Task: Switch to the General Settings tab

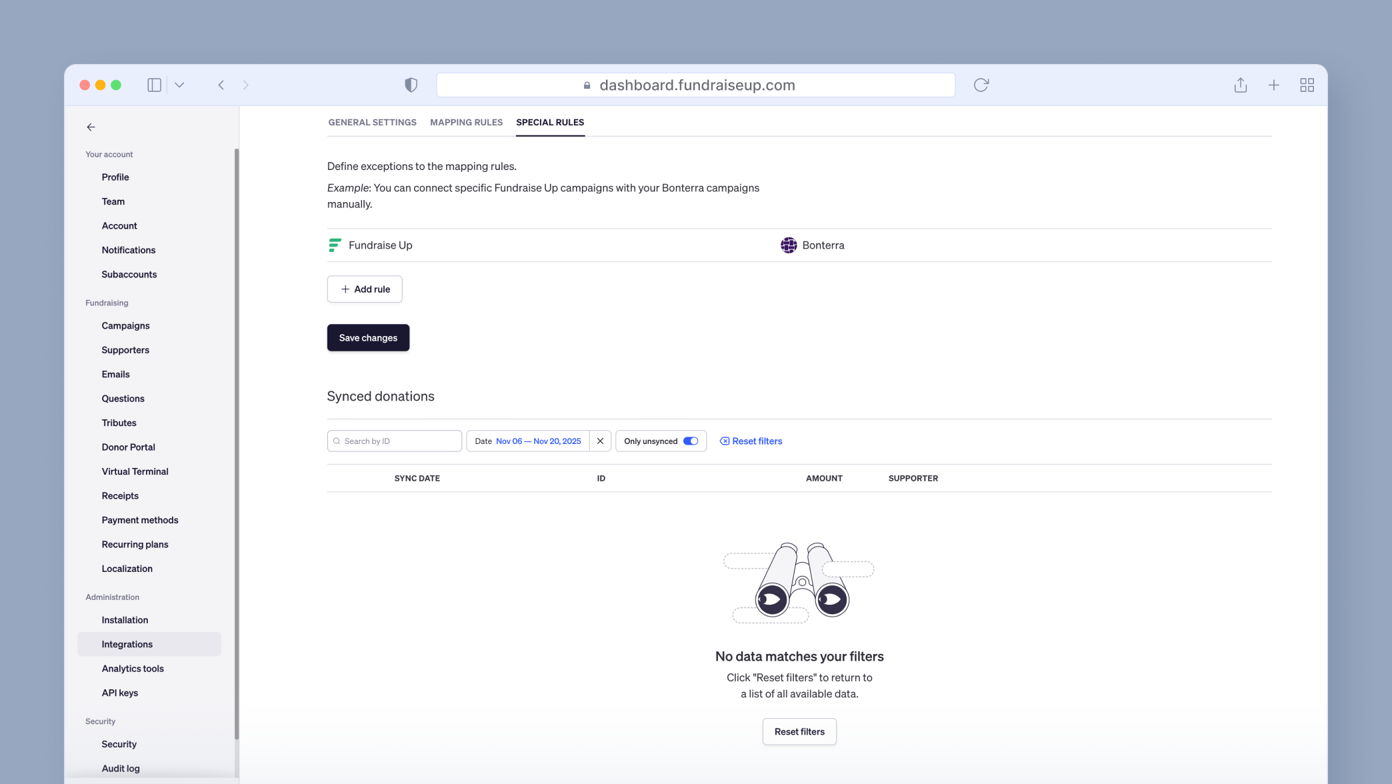Action: pyautogui.click(x=372, y=122)
